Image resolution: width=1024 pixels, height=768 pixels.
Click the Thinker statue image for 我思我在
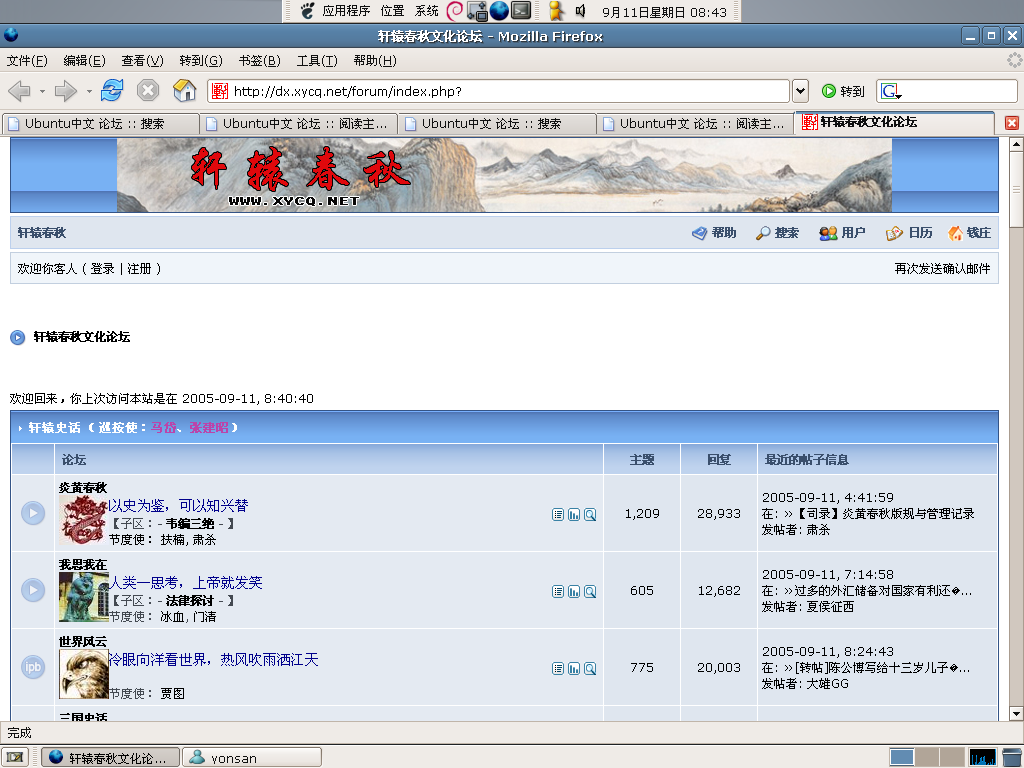point(84,597)
